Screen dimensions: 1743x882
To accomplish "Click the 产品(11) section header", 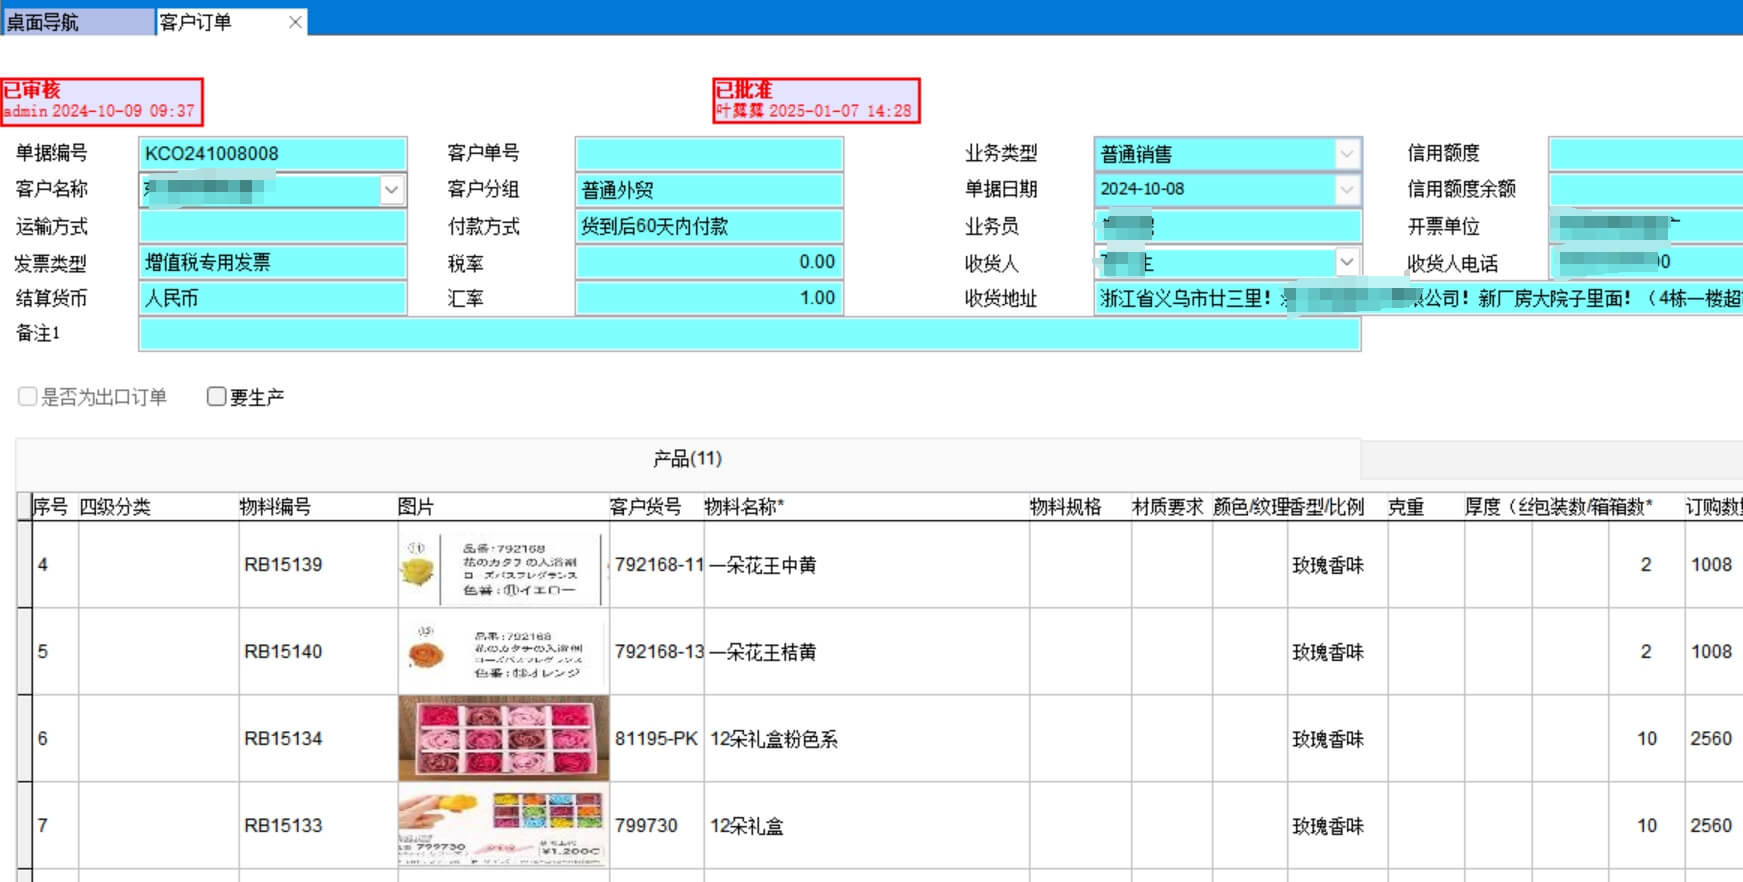I will click(687, 459).
